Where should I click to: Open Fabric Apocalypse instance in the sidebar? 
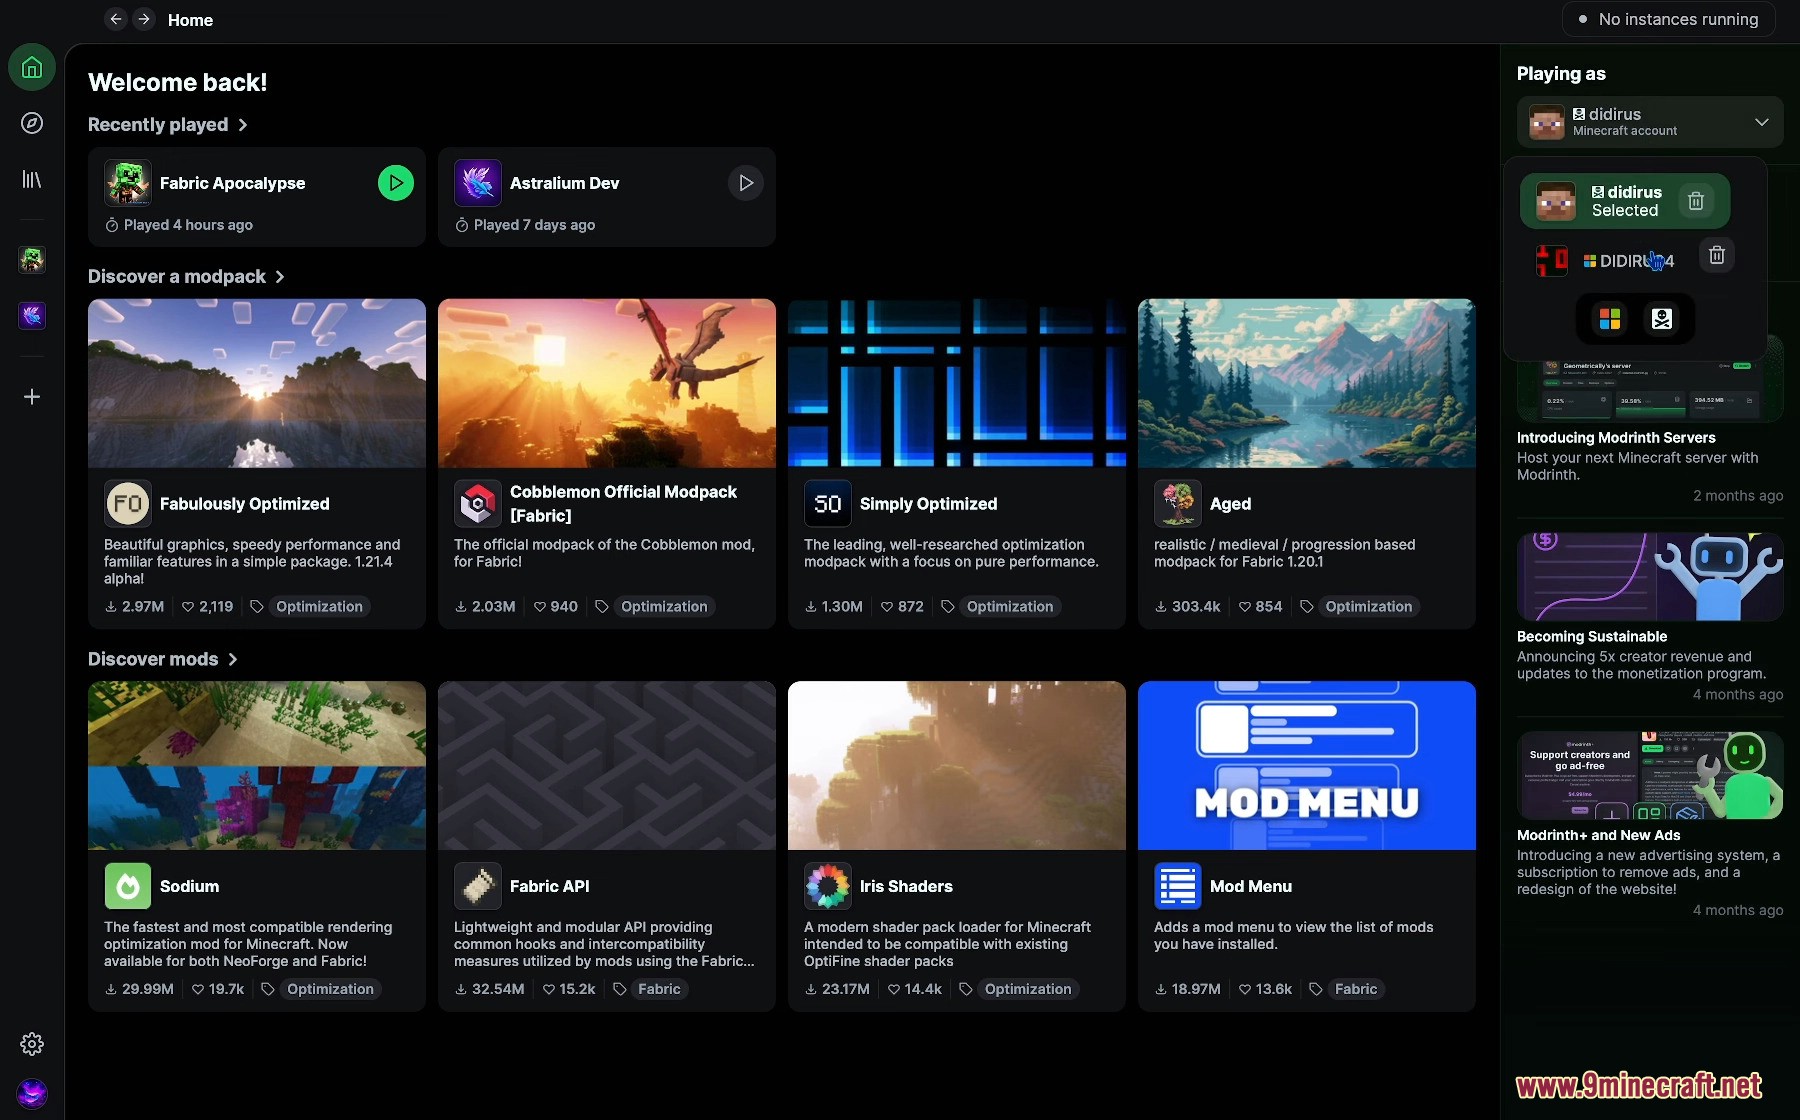(x=32, y=260)
